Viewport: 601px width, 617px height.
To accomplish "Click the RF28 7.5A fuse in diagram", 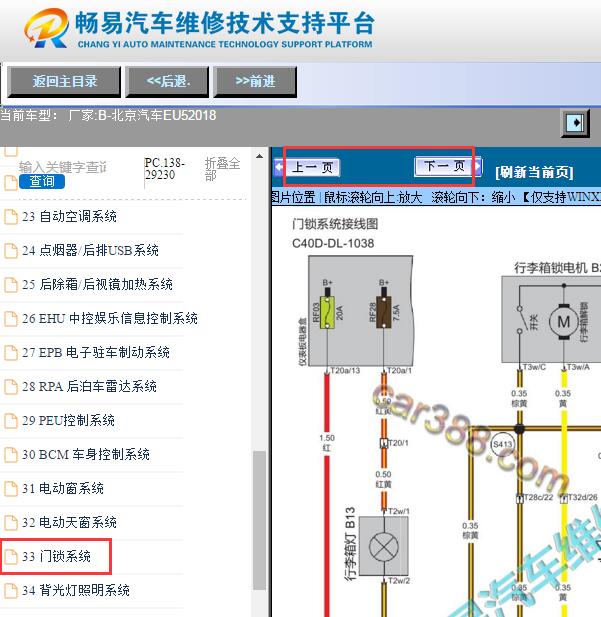I will click(384, 312).
